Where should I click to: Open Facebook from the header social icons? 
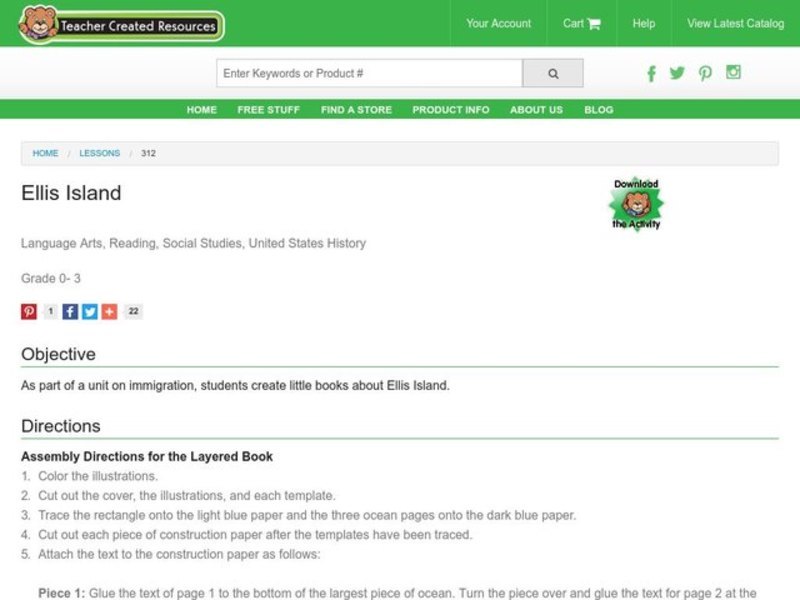coord(651,73)
